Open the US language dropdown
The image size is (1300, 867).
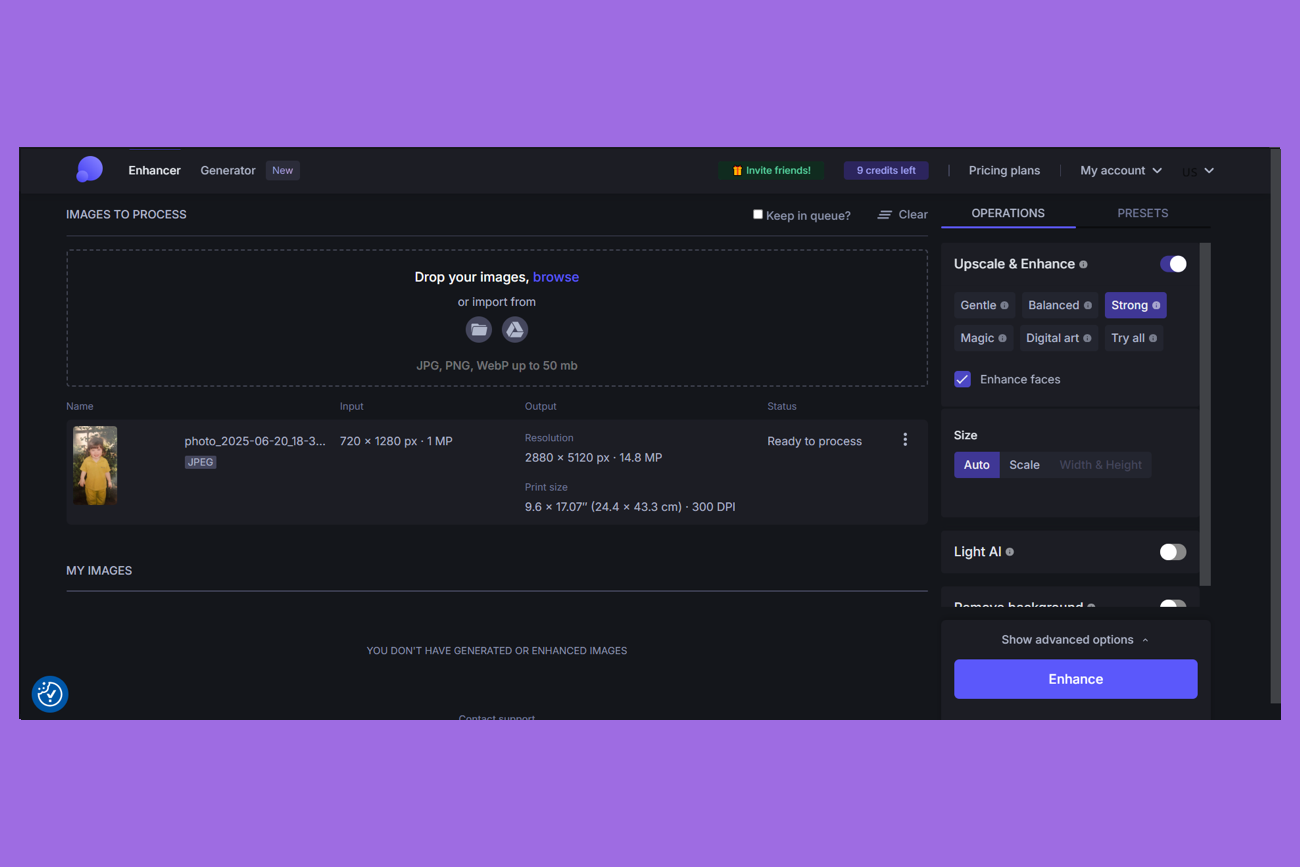point(1198,171)
